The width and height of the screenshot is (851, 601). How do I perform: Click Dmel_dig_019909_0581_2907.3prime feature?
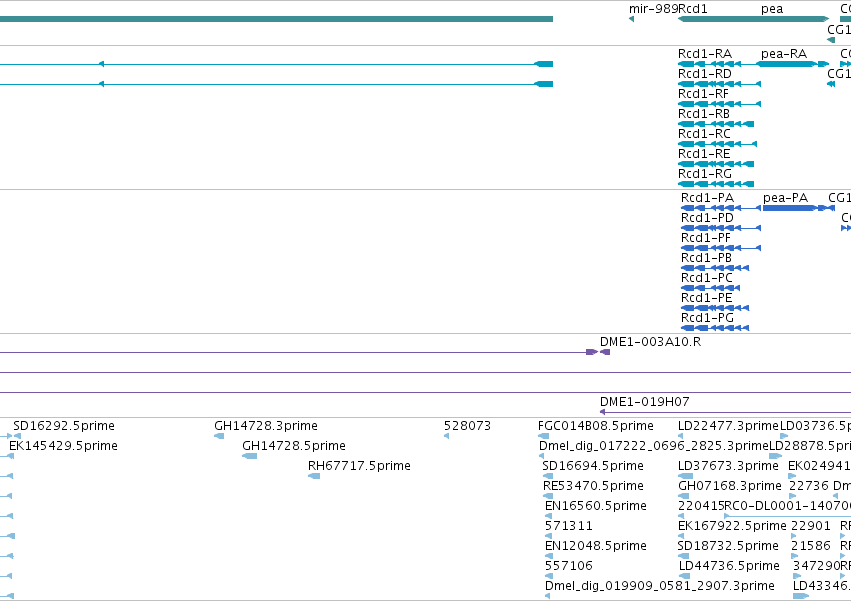point(548,596)
